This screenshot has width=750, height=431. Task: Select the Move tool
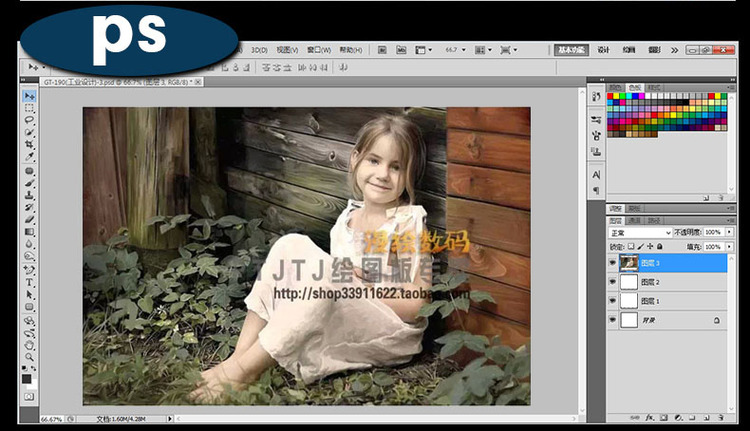[29, 96]
